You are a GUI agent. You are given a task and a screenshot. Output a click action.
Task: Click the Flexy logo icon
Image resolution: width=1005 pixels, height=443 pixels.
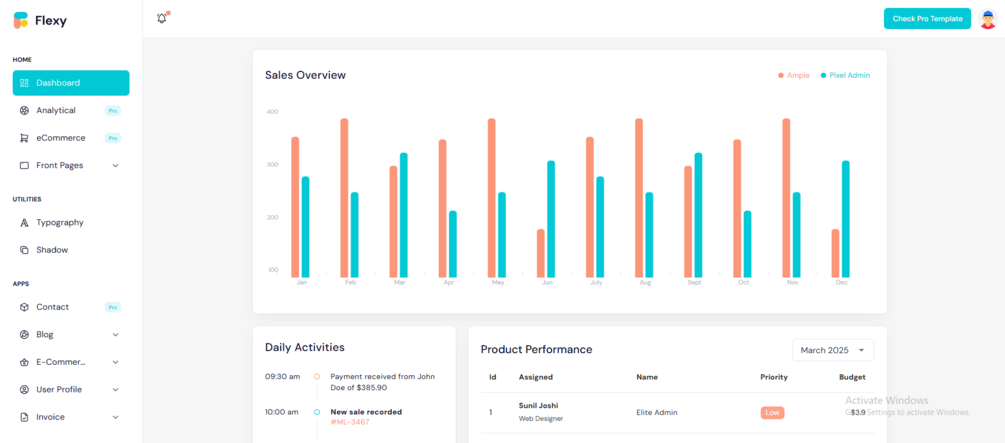[x=21, y=21]
